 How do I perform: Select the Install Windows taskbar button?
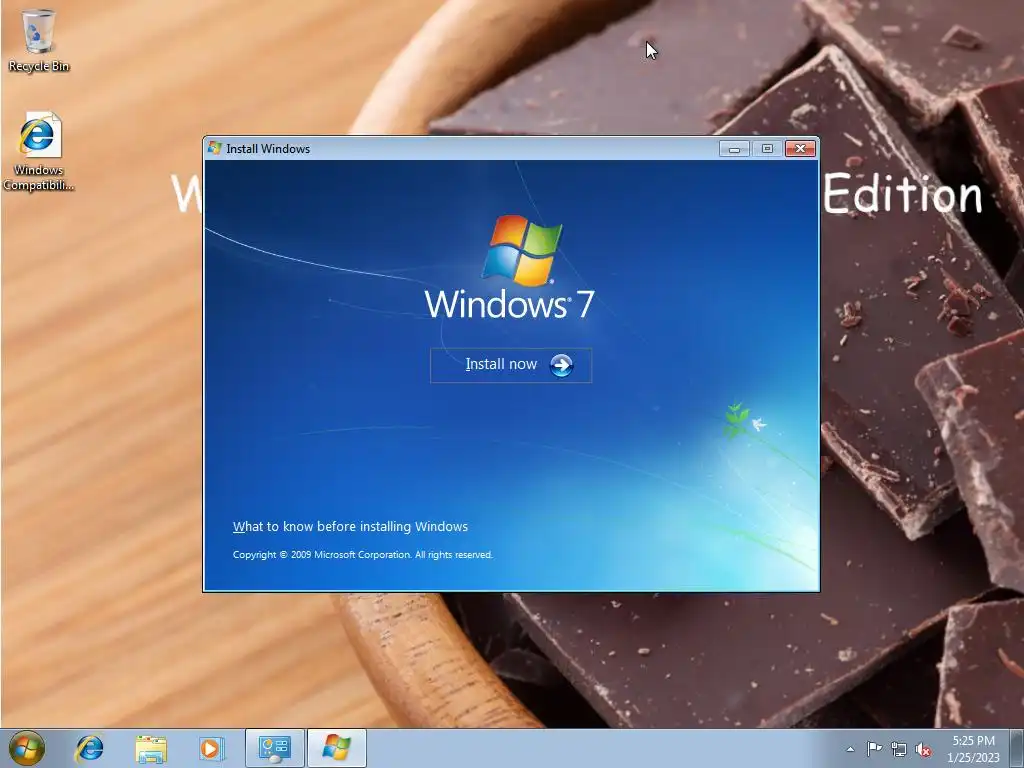[336, 748]
